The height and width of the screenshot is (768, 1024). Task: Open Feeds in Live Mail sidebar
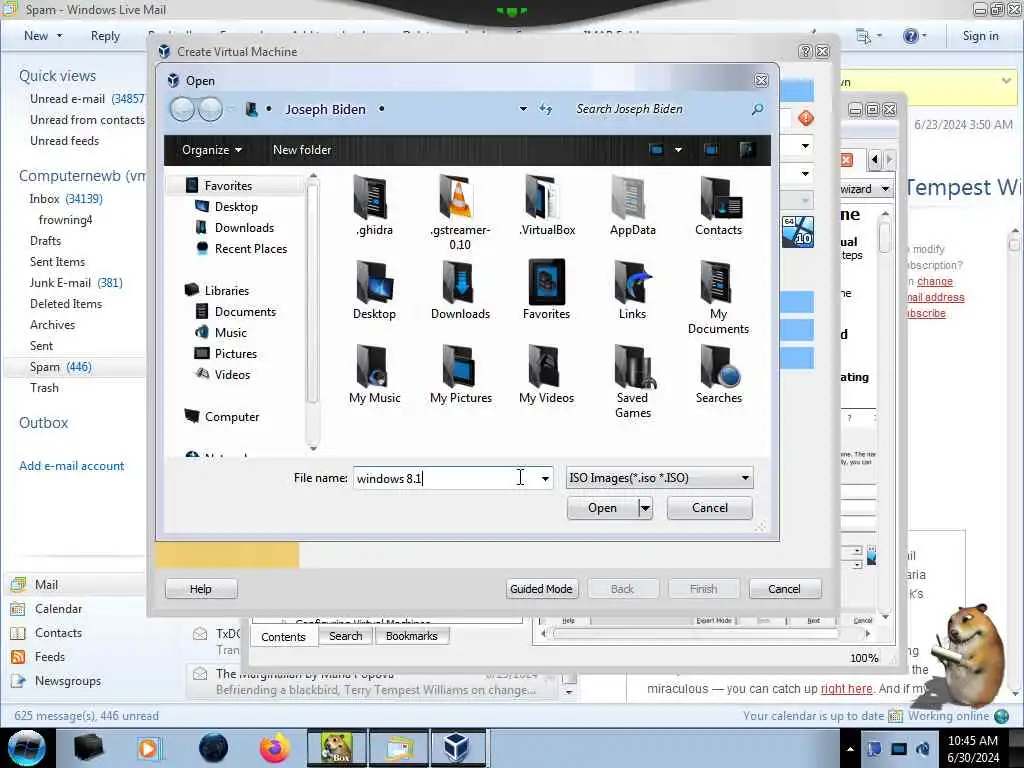50,657
